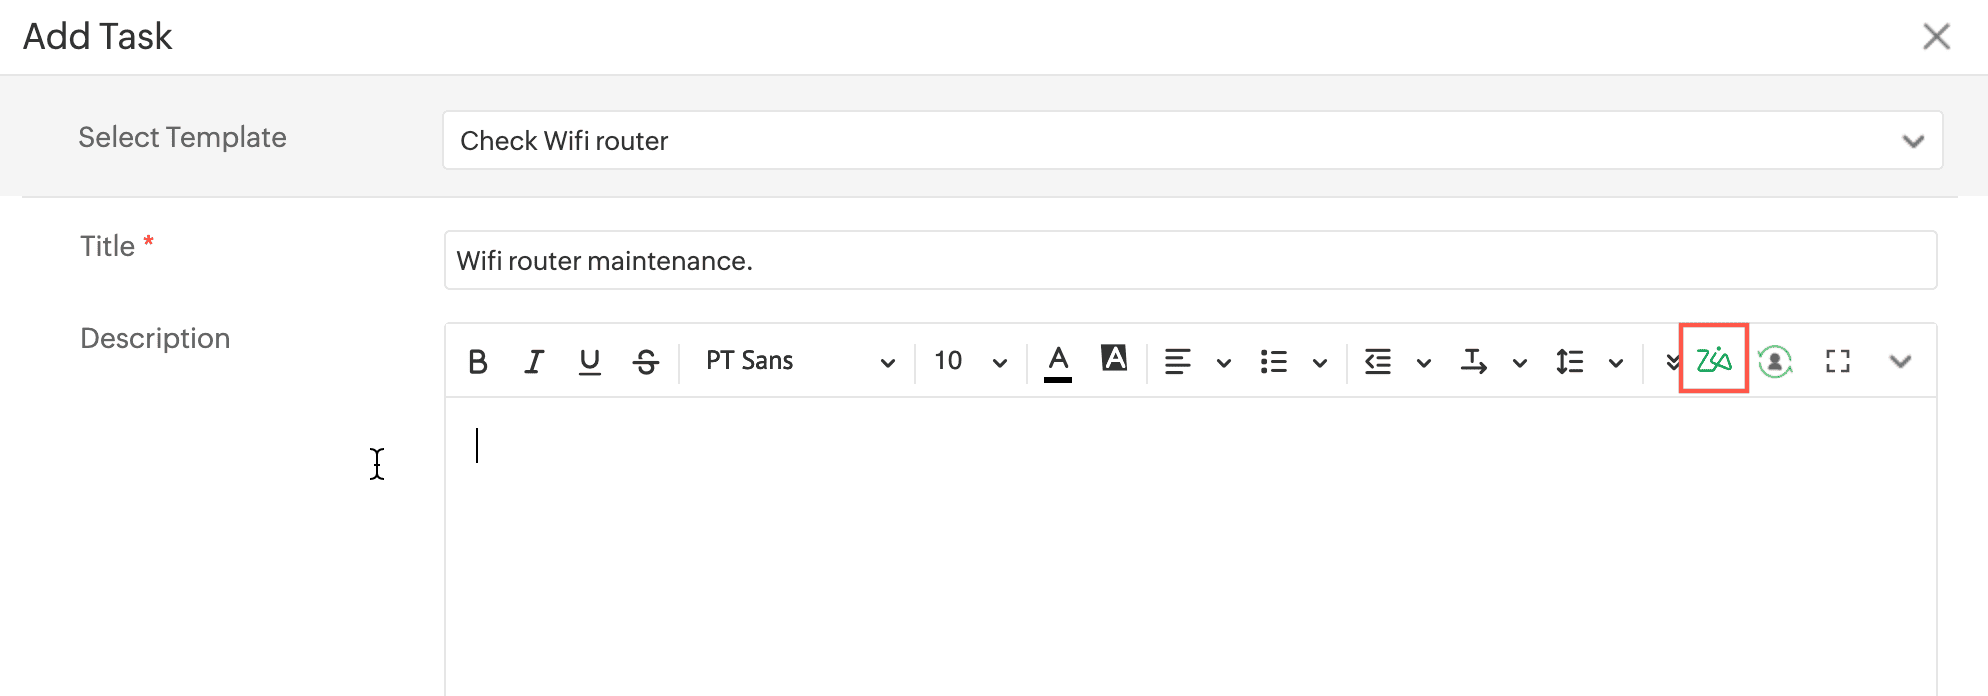Apply strikethrough to description text

coord(646,361)
